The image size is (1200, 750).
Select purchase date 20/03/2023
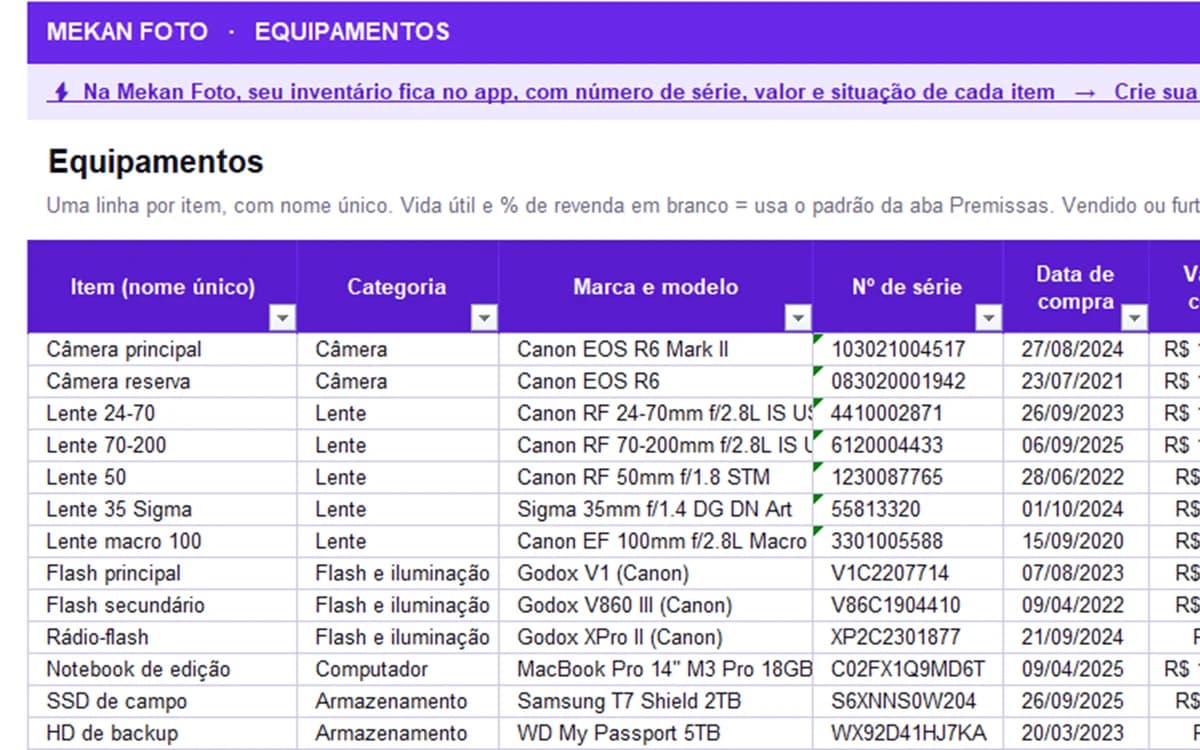coord(1076,733)
